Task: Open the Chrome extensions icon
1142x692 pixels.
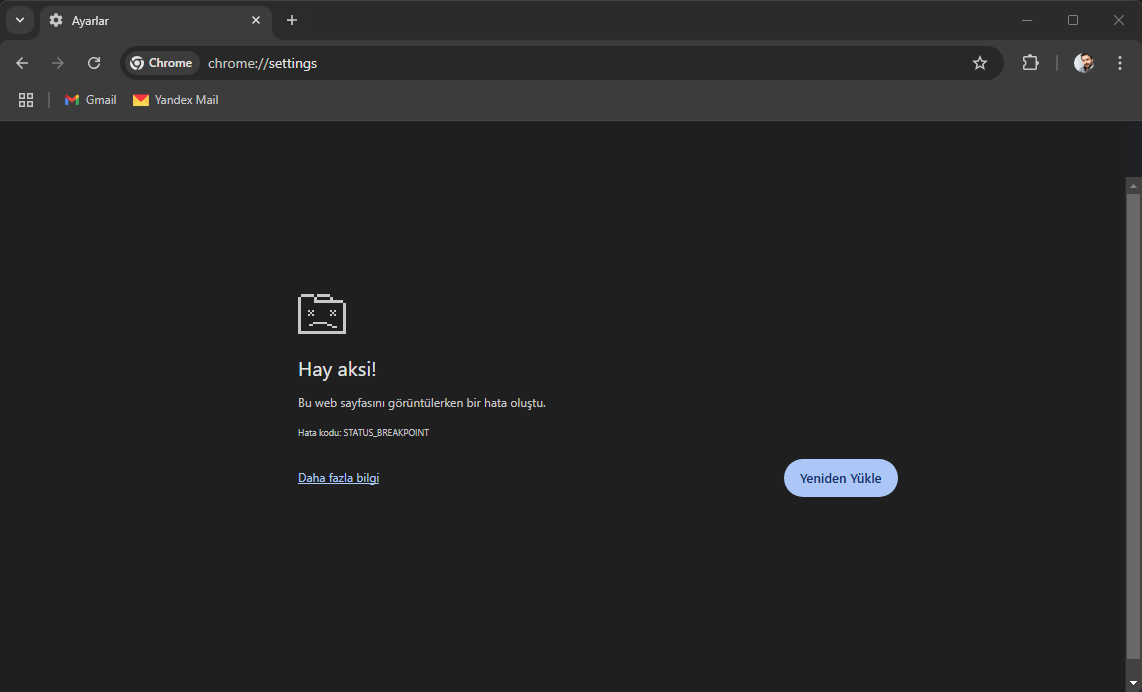Action: 1030,62
